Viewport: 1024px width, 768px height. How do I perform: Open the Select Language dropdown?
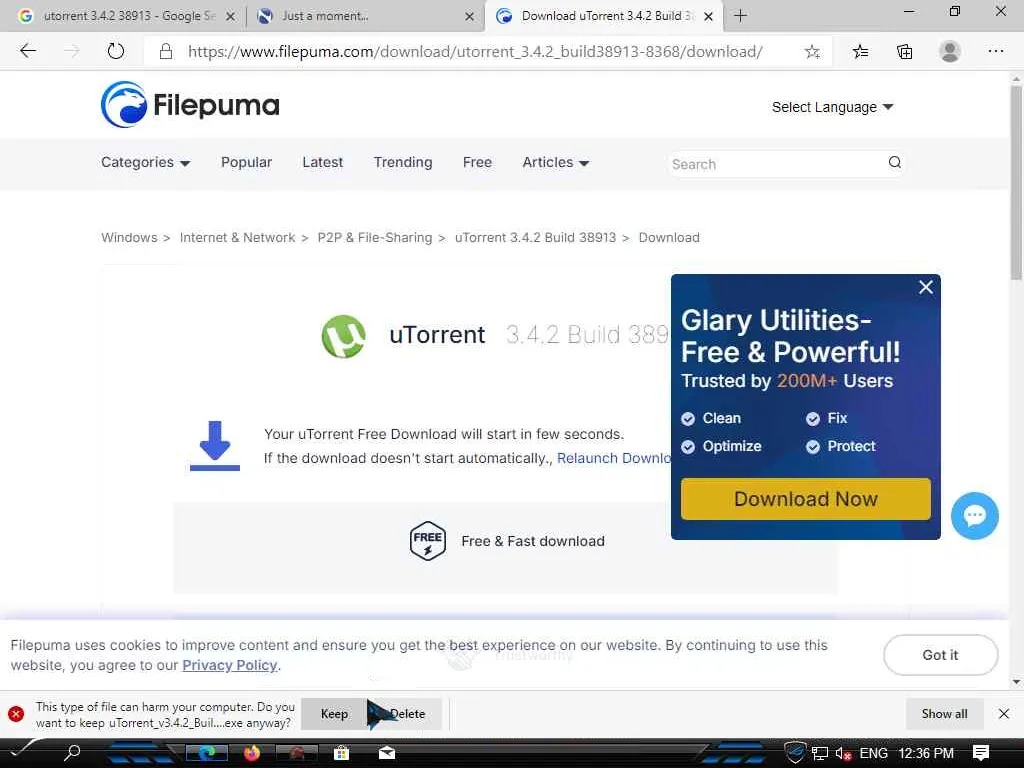point(832,107)
